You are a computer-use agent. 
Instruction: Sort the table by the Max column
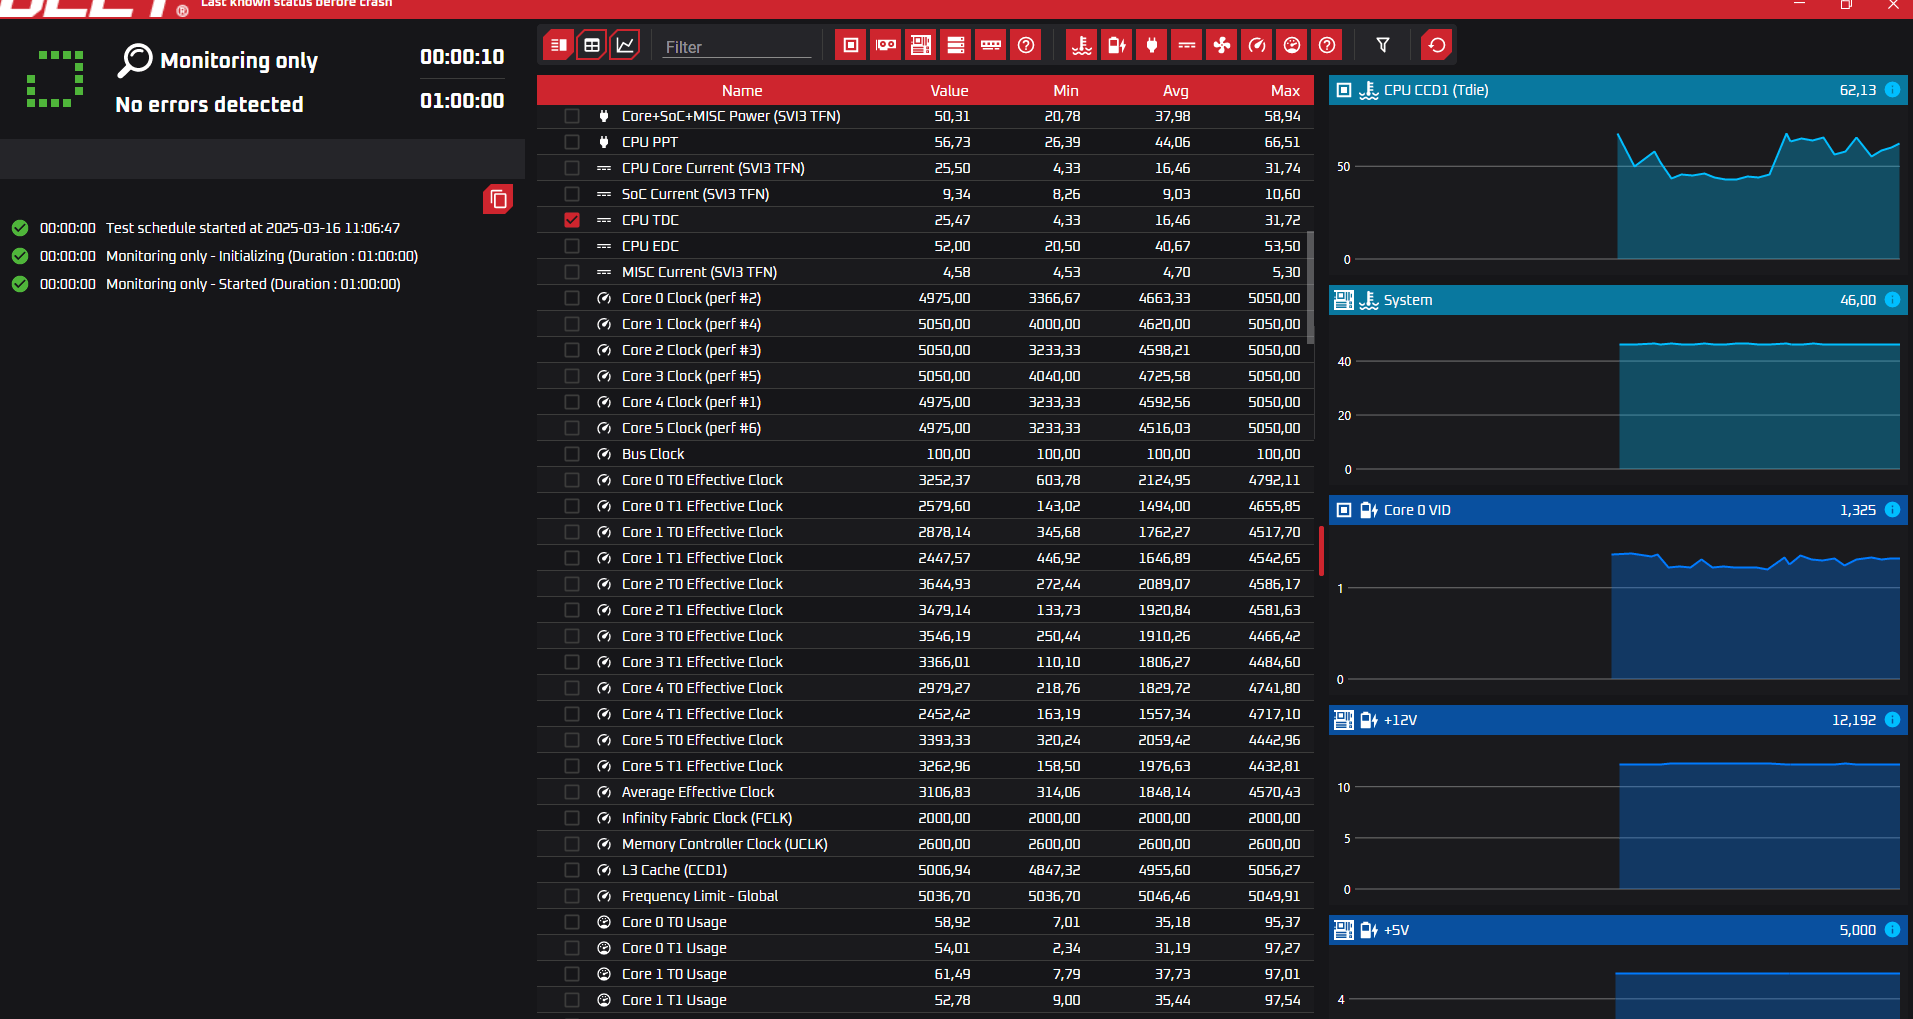point(1285,90)
